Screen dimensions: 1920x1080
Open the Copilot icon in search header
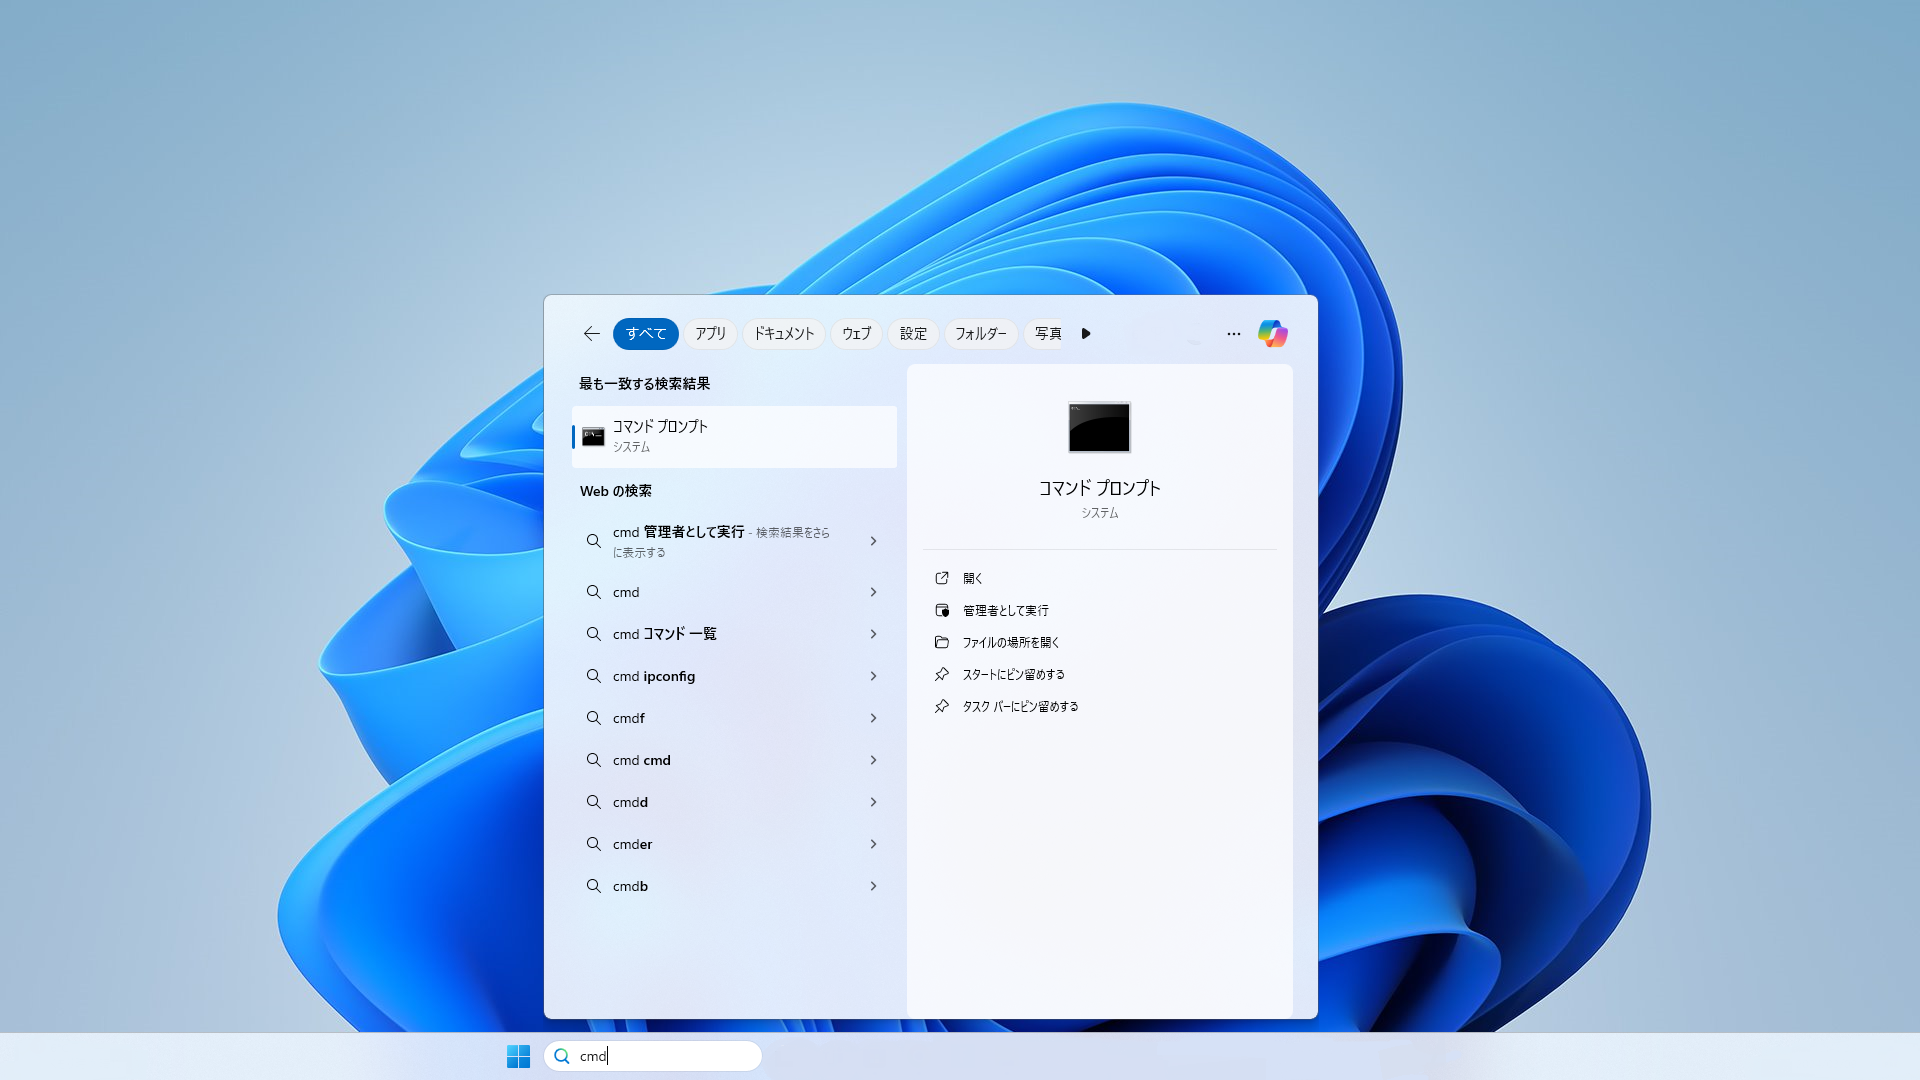[1272, 334]
